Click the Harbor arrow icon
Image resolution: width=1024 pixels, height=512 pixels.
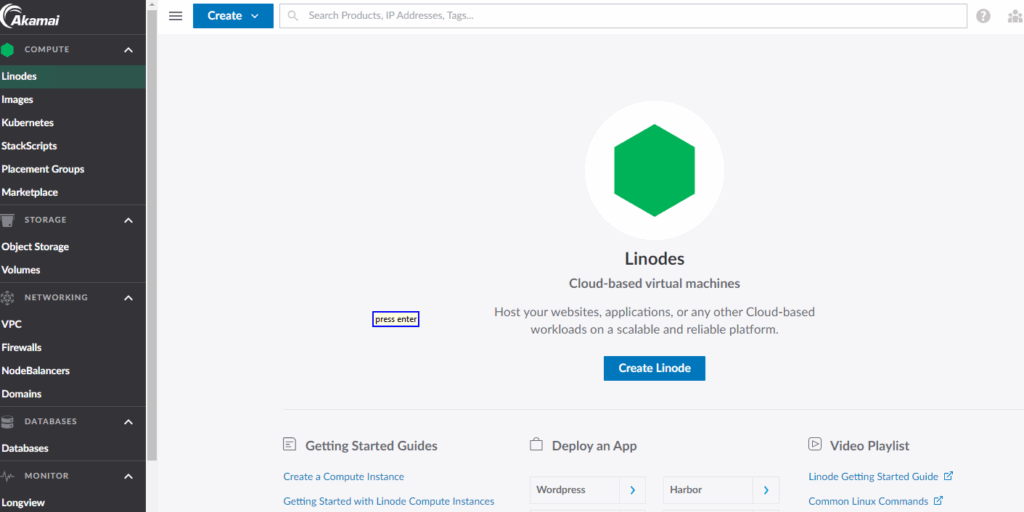[765, 490]
